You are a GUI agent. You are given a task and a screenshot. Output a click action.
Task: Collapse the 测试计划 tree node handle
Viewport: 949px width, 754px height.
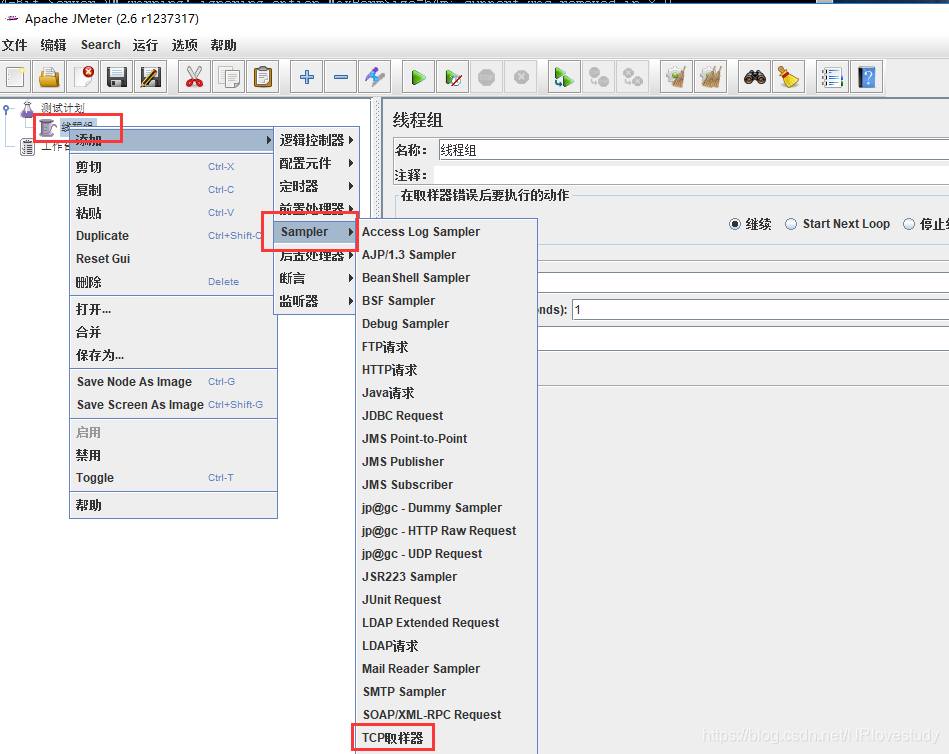[x=6, y=109]
